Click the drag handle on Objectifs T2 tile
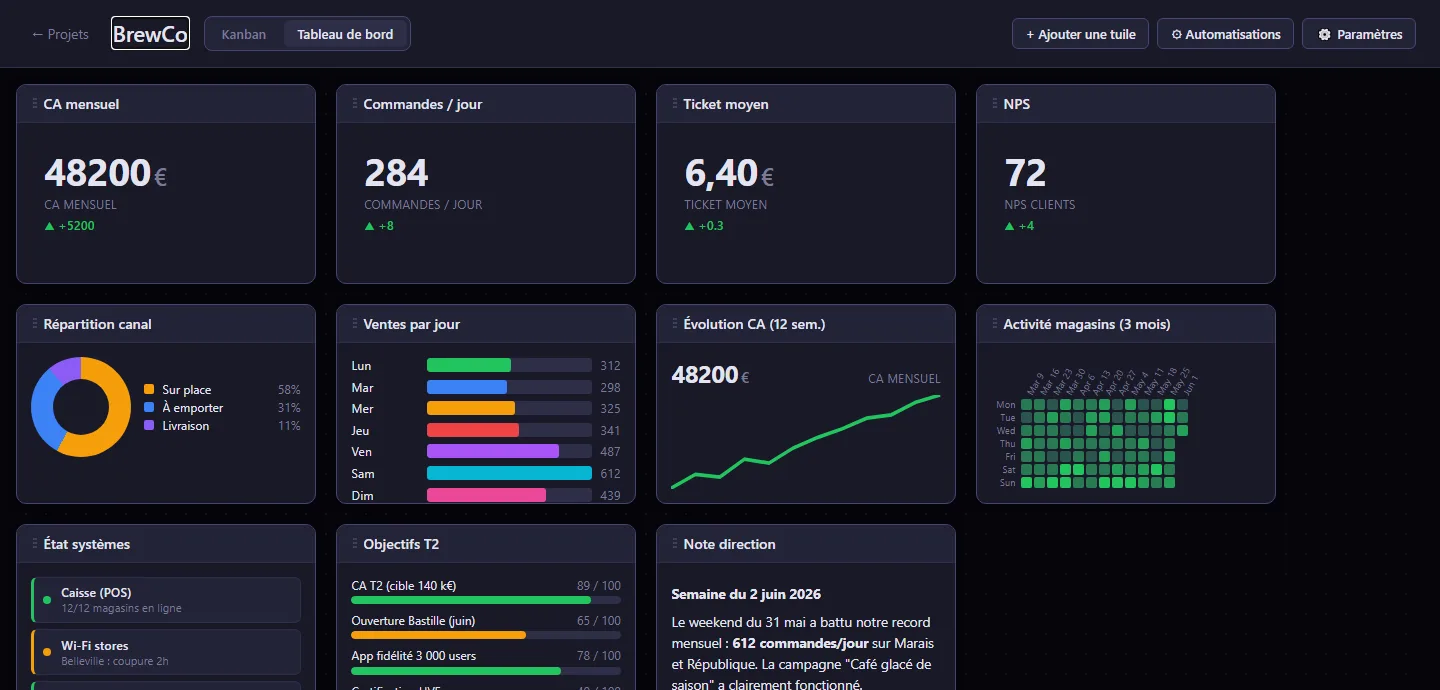Viewport: 1440px width, 690px height. [x=355, y=544]
